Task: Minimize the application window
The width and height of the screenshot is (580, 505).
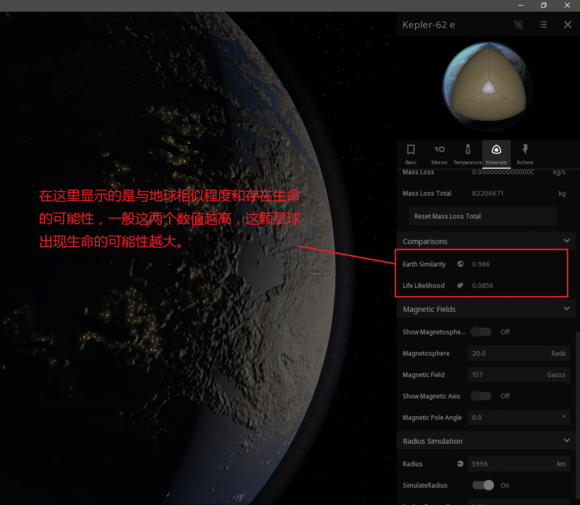Action: [521, 5]
